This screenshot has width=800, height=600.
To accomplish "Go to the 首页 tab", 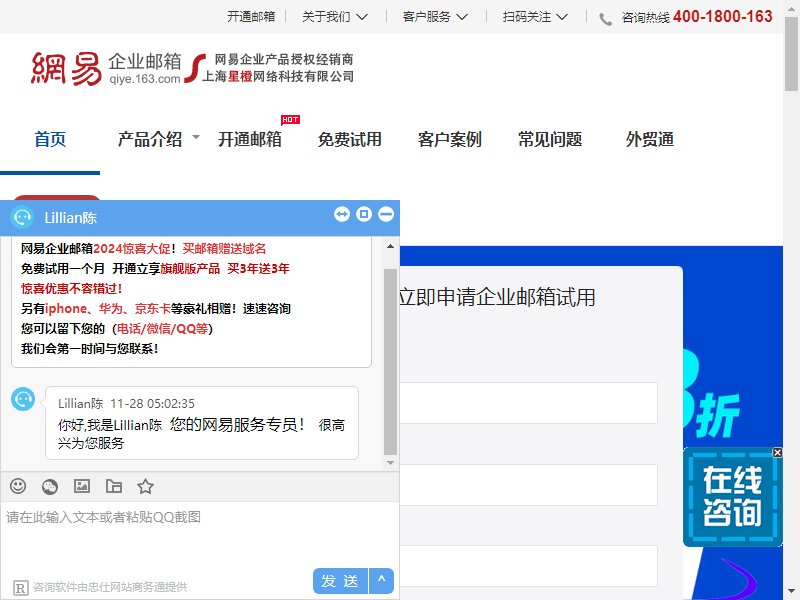I will [x=50, y=139].
